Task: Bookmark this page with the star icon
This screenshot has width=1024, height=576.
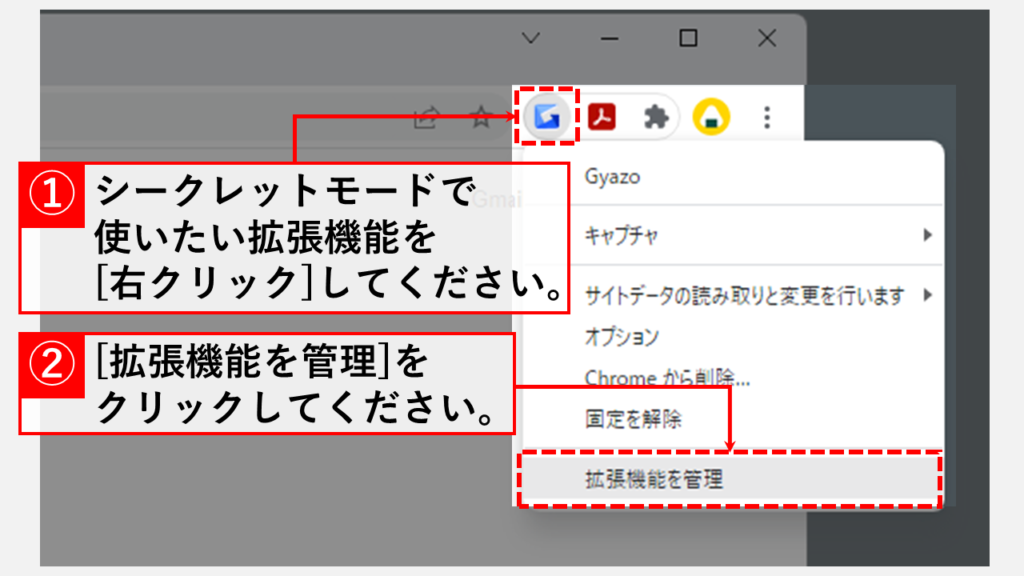Action: (481, 118)
